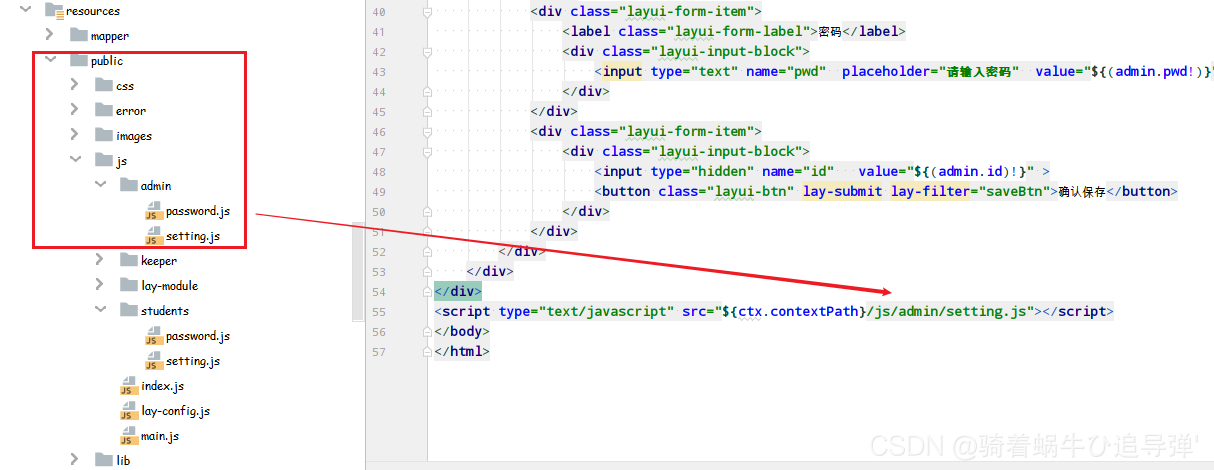Expand the images folder chevron
1214x470 pixels.
[75, 136]
